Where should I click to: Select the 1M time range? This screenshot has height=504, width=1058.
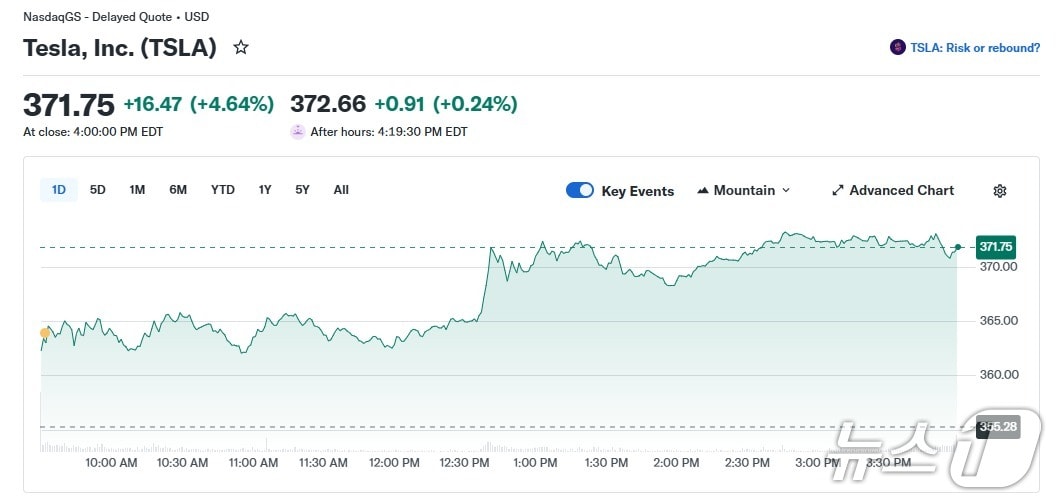click(x=137, y=190)
